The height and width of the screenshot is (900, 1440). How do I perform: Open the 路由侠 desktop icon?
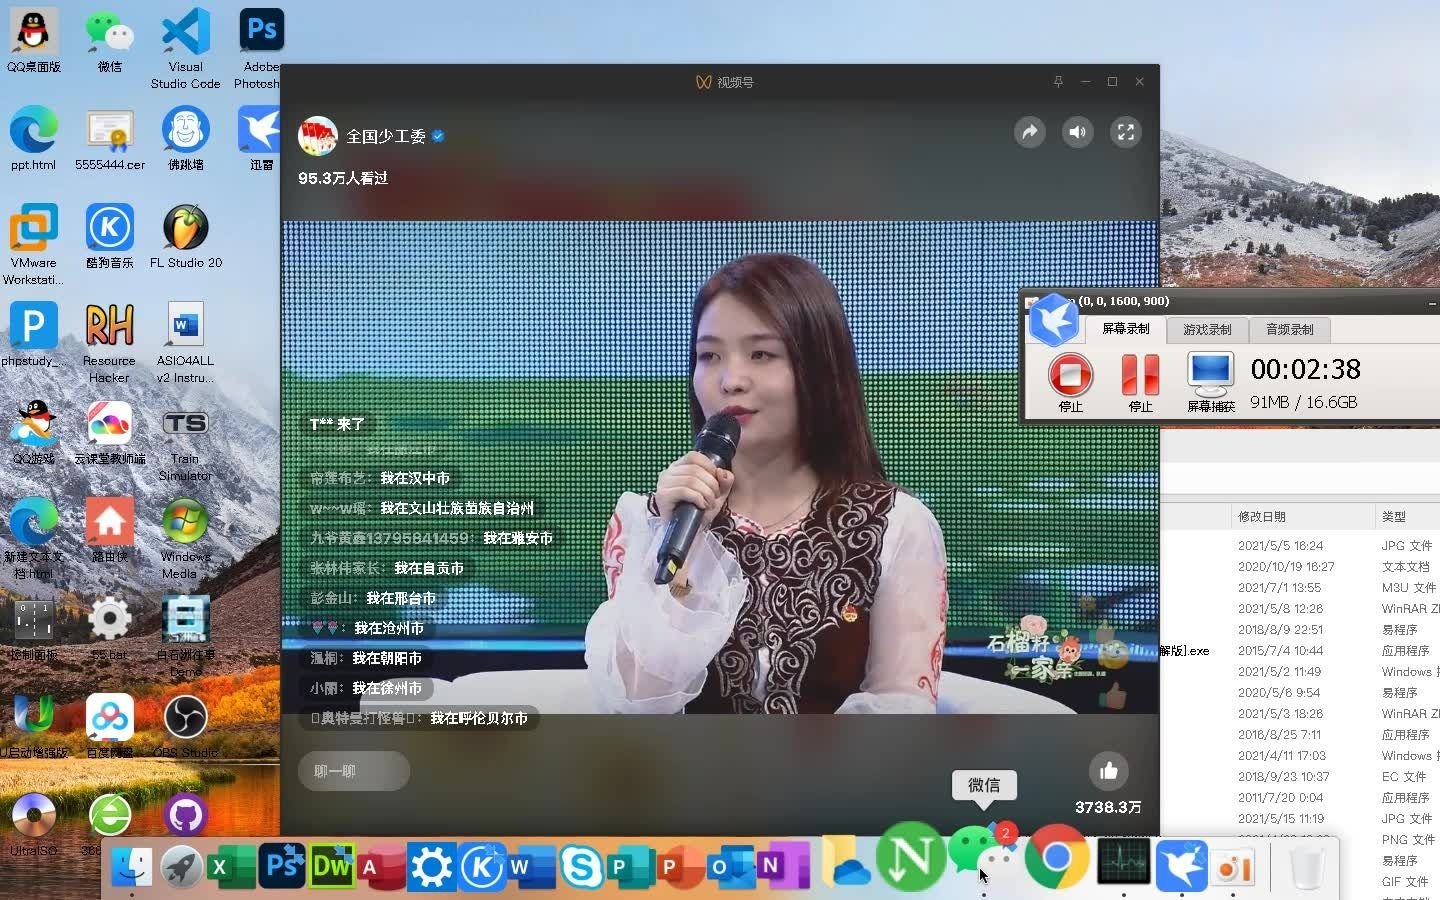click(x=110, y=530)
